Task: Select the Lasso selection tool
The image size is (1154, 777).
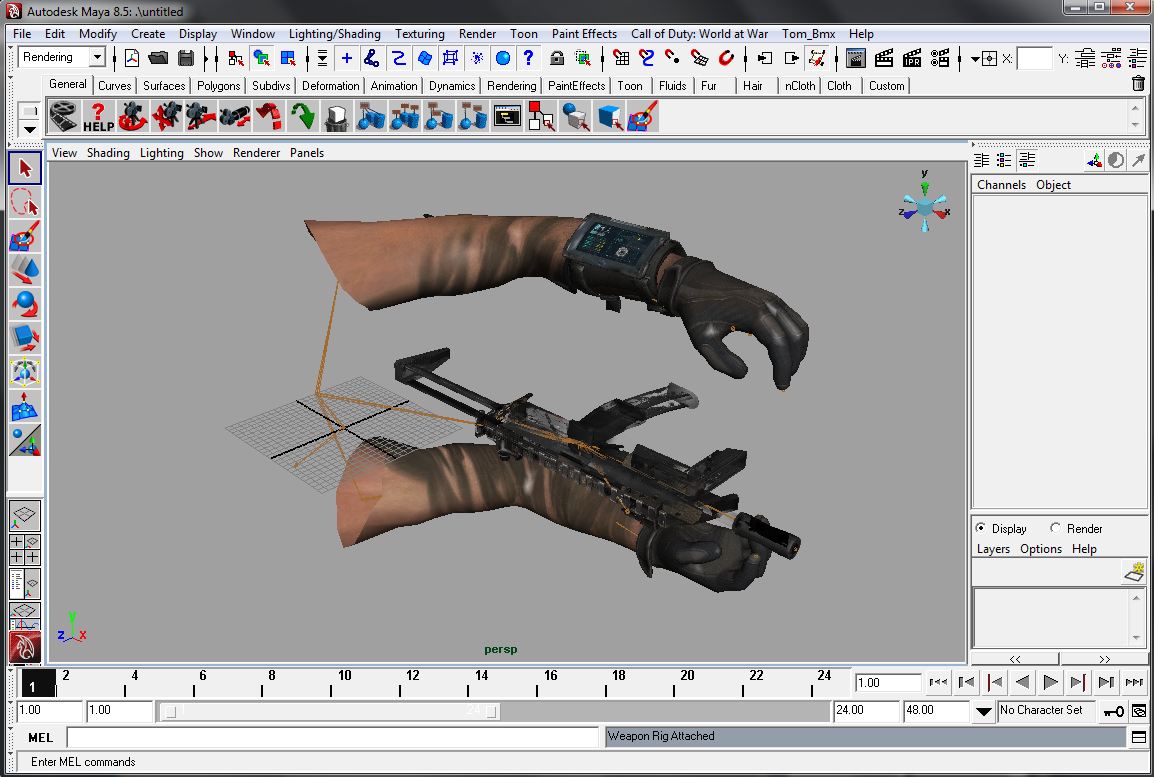Action: click(25, 203)
